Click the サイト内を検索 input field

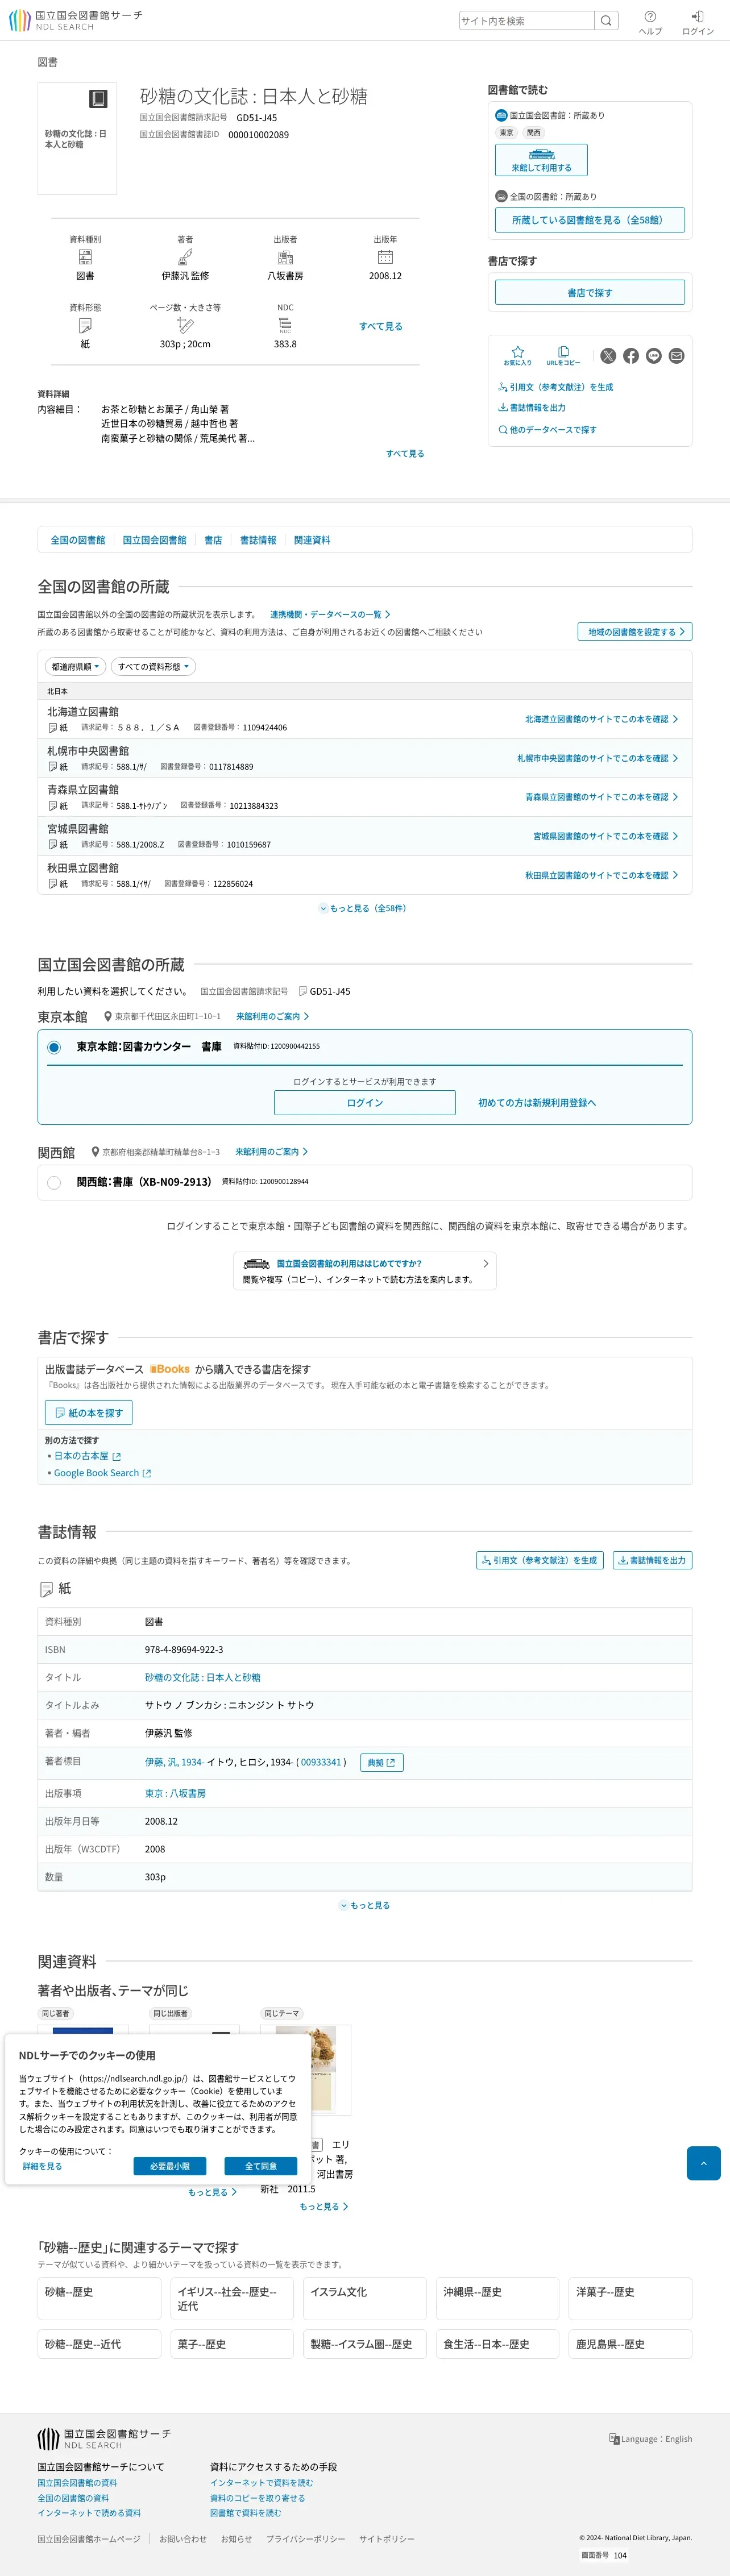(527, 20)
